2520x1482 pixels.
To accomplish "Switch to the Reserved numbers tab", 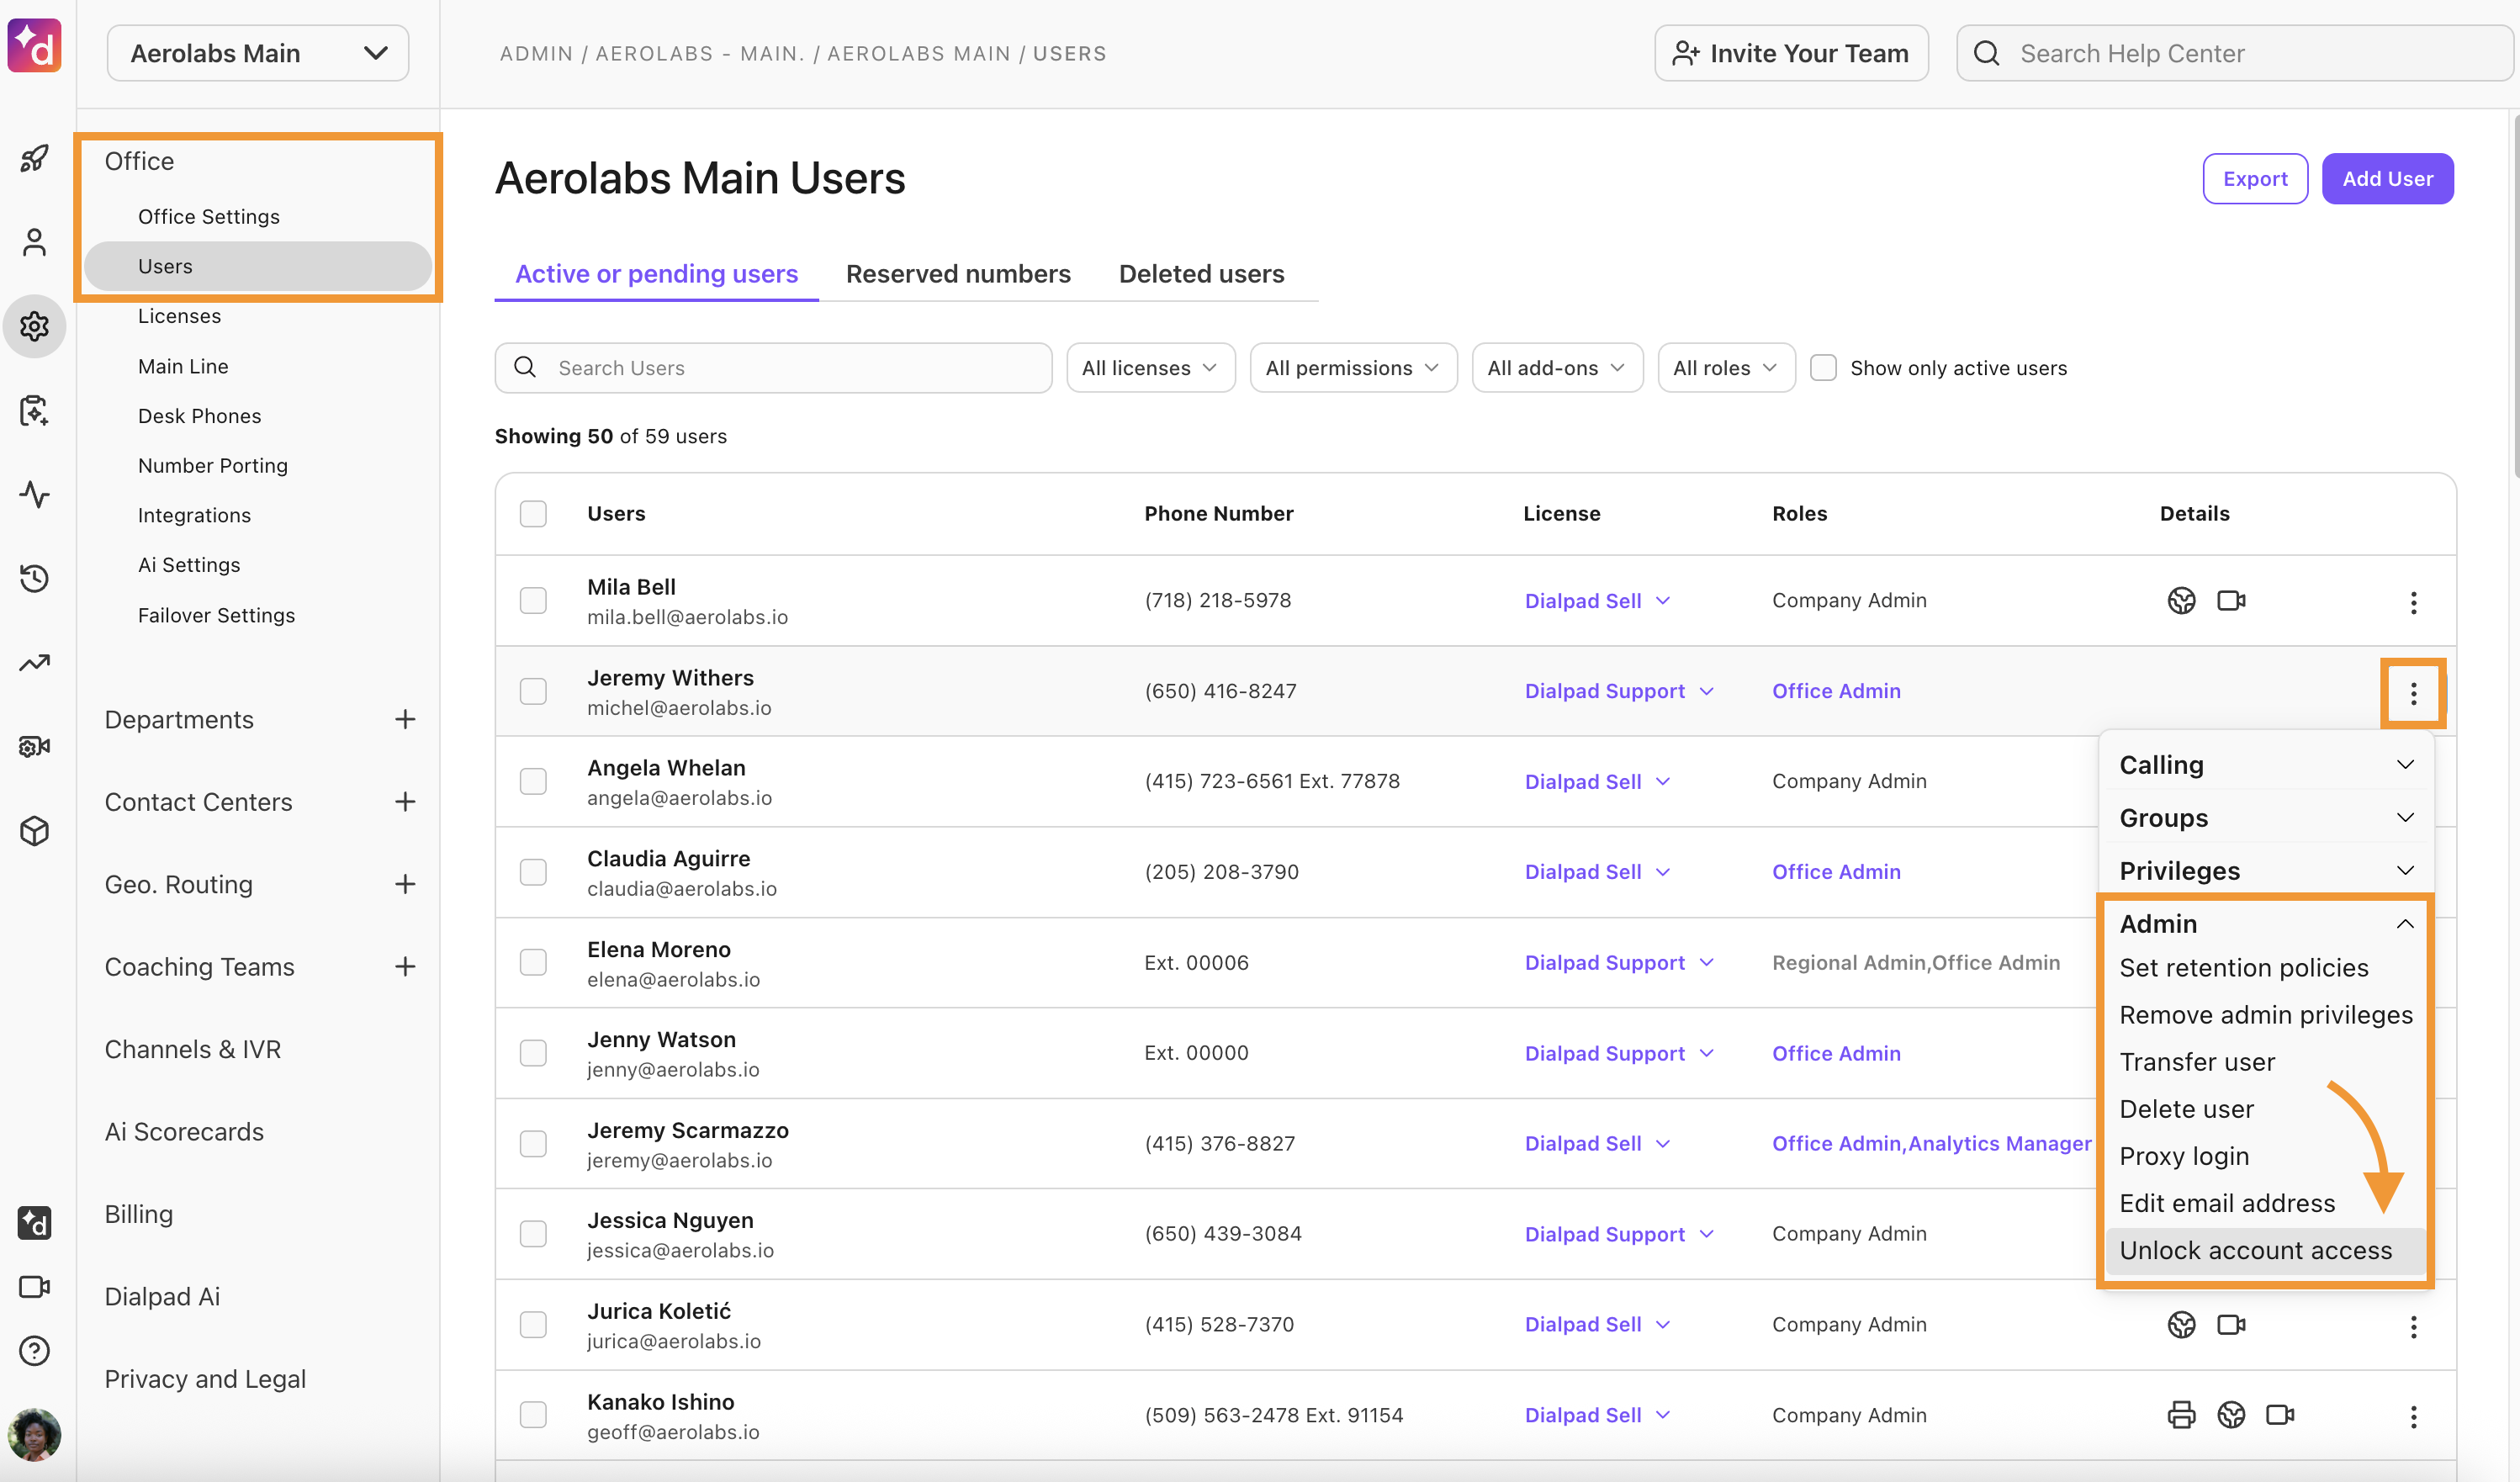I will click(958, 274).
